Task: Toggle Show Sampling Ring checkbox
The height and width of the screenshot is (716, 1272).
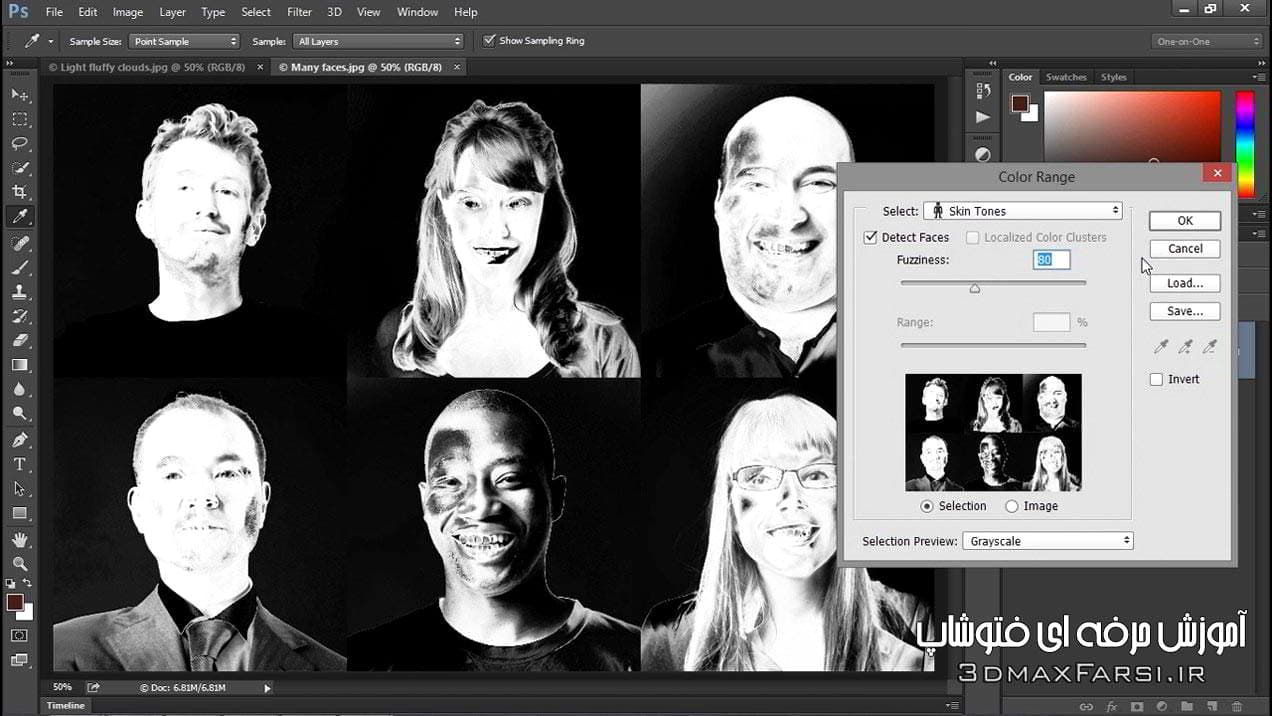Action: pos(489,41)
